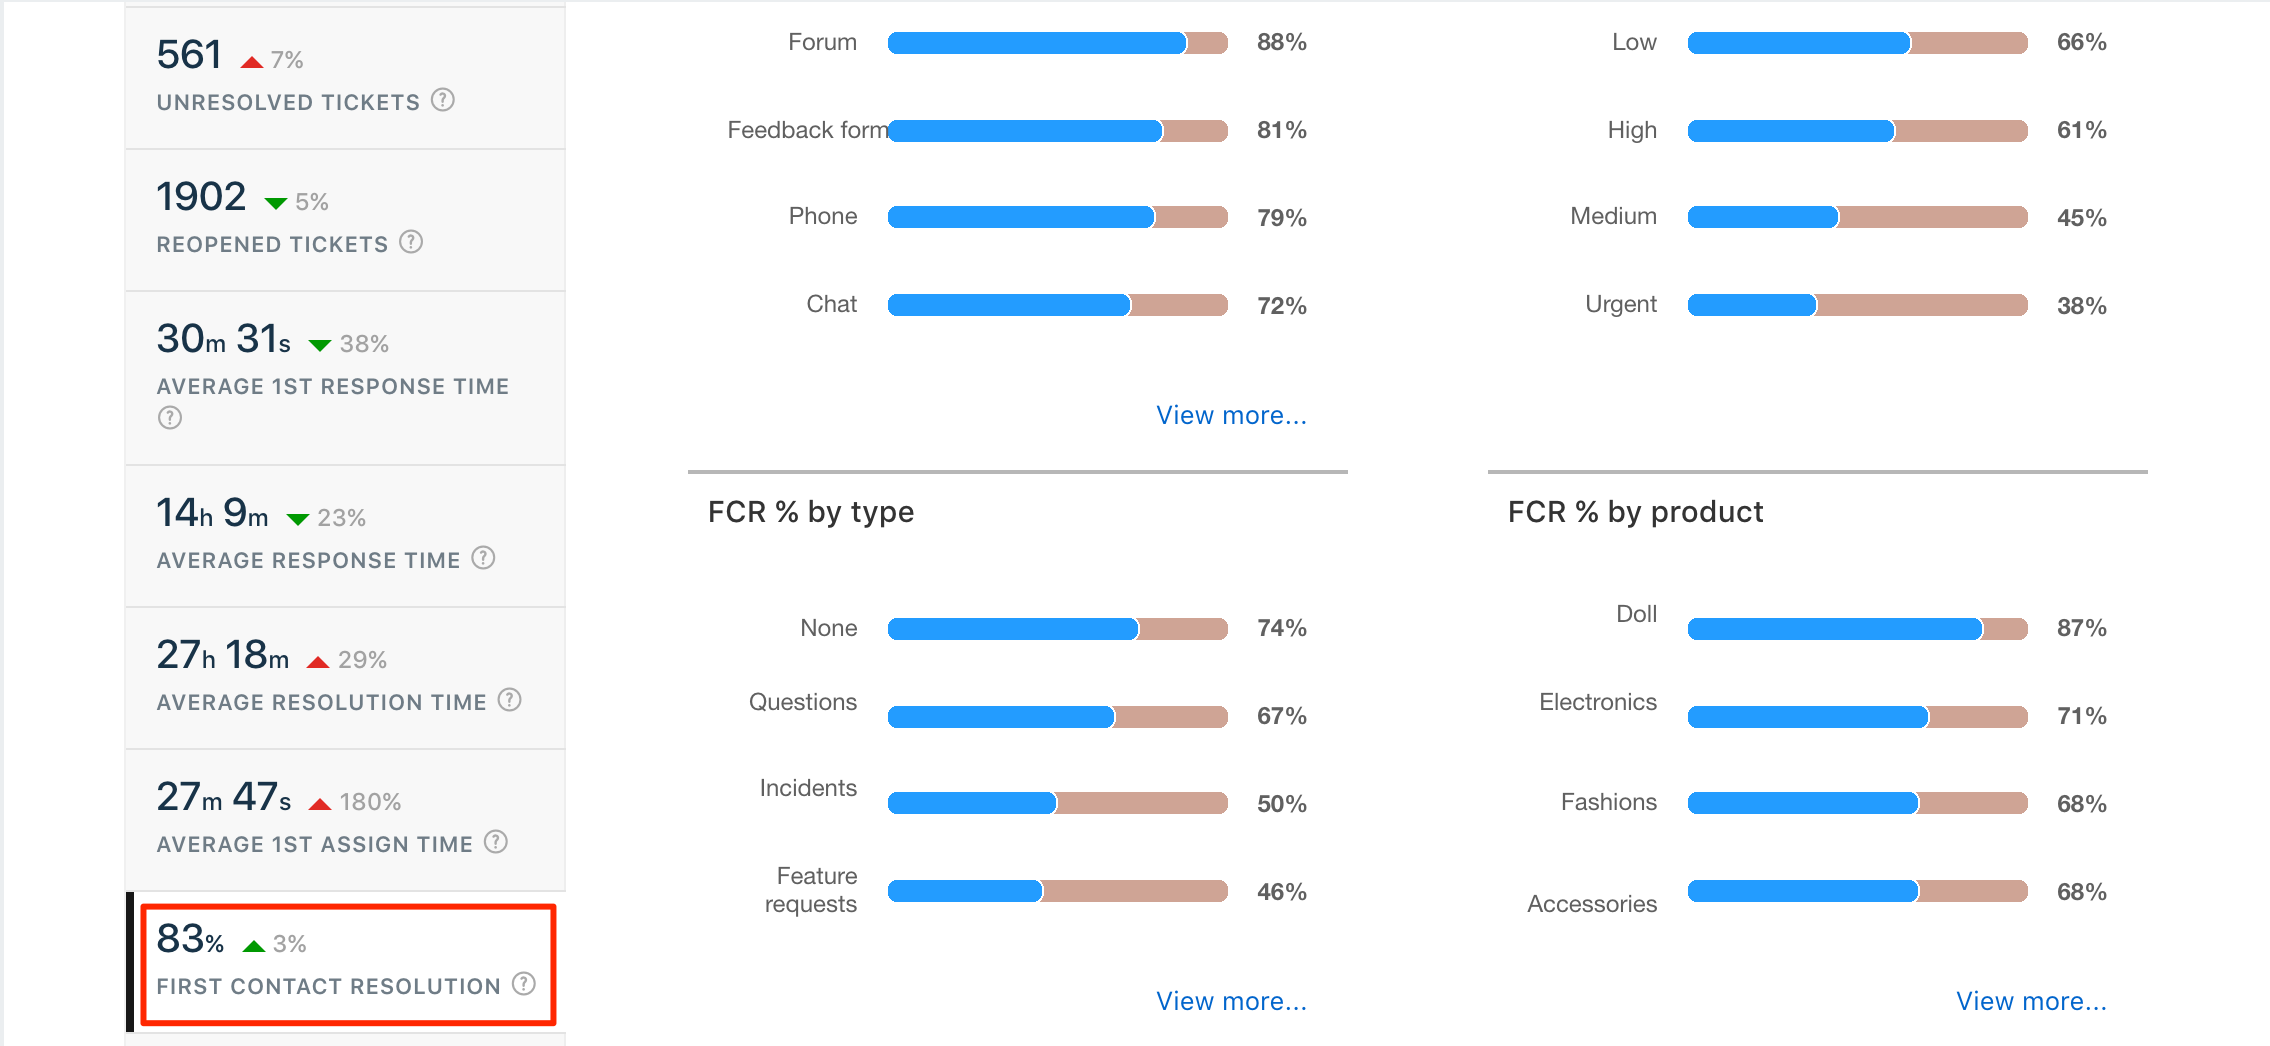2270x1046 pixels.
Task: Click help icon beside Reopened Tickets
Action: pyautogui.click(x=411, y=242)
